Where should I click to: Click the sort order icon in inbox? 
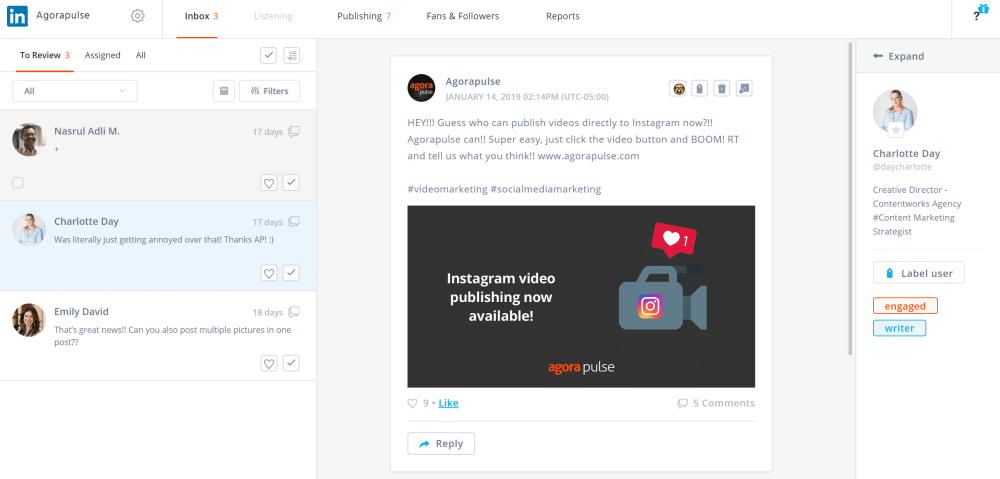click(291, 56)
